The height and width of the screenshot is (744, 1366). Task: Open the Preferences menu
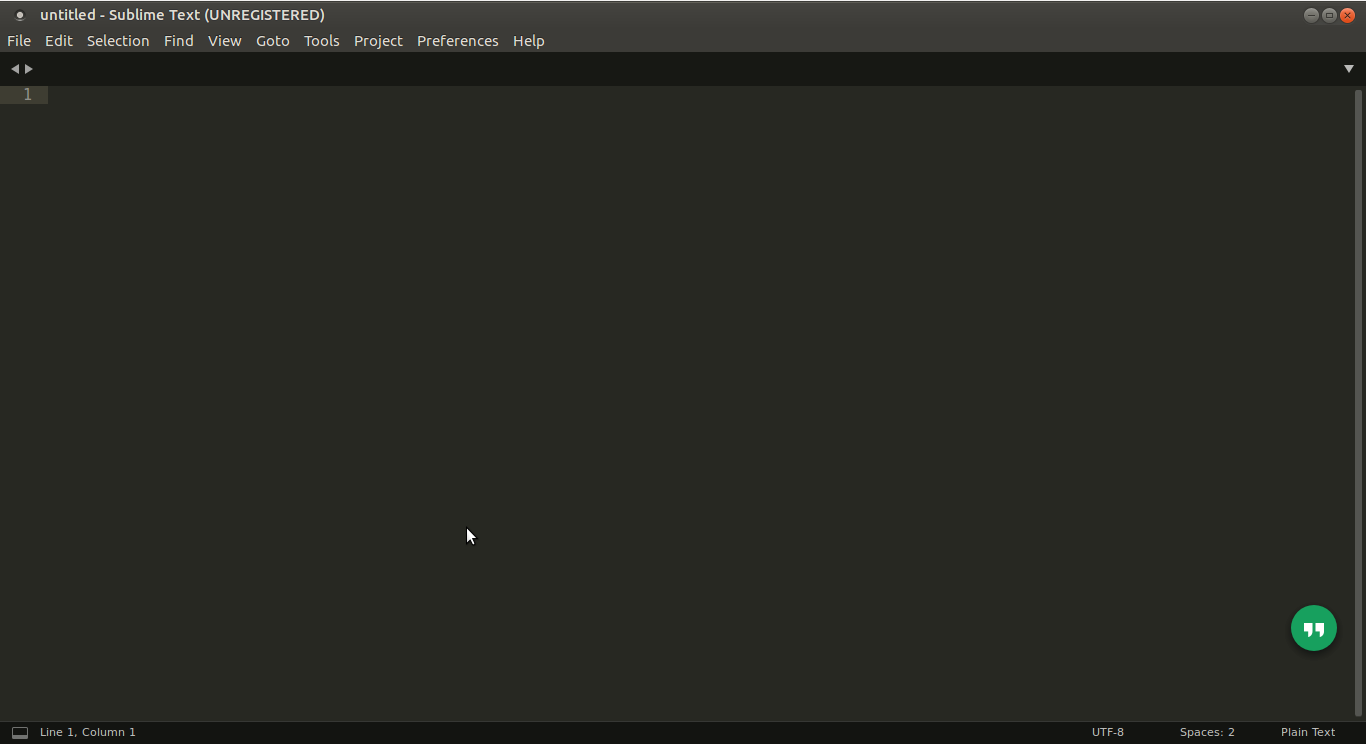pos(457,41)
